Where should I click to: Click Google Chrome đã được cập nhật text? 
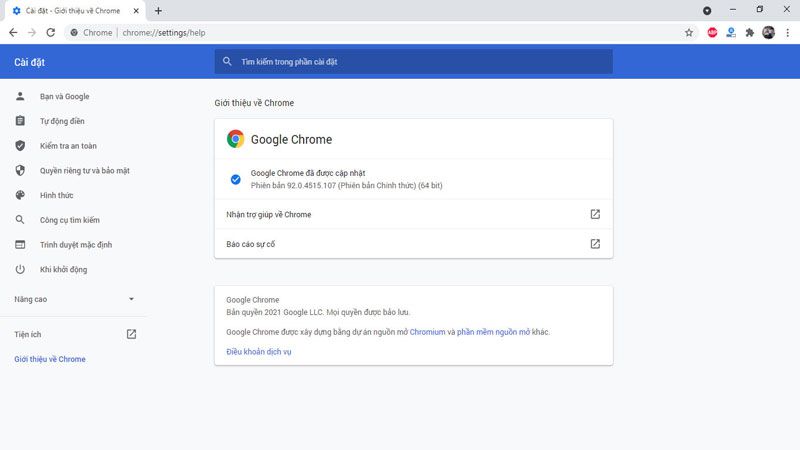pos(308,173)
